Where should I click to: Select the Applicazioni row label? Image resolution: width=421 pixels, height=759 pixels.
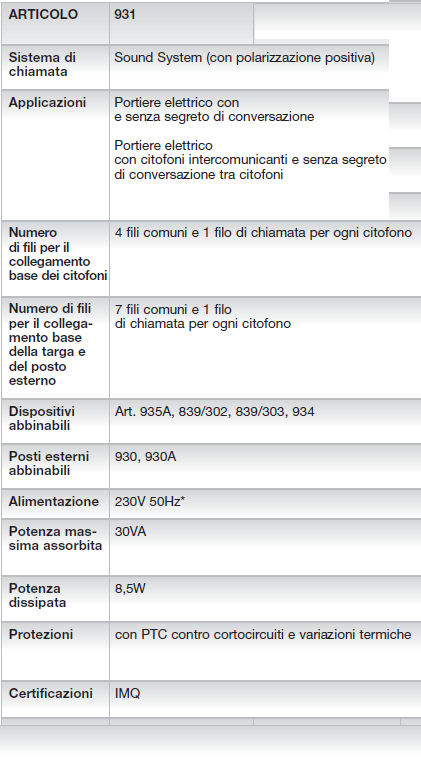(x=47, y=103)
